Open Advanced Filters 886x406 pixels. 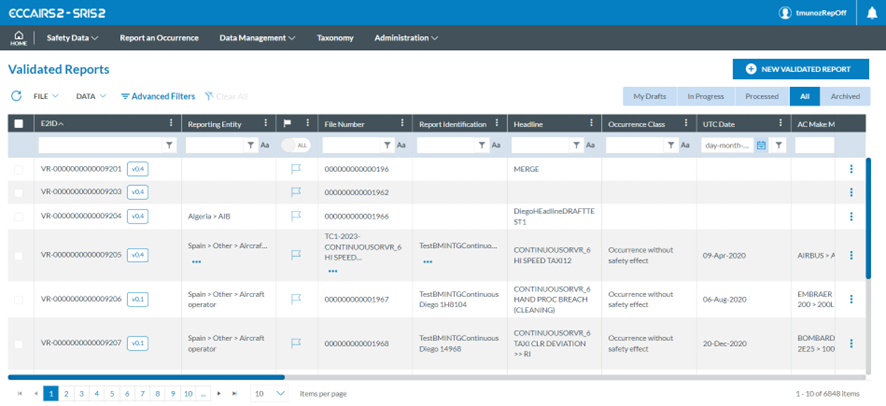click(157, 96)
